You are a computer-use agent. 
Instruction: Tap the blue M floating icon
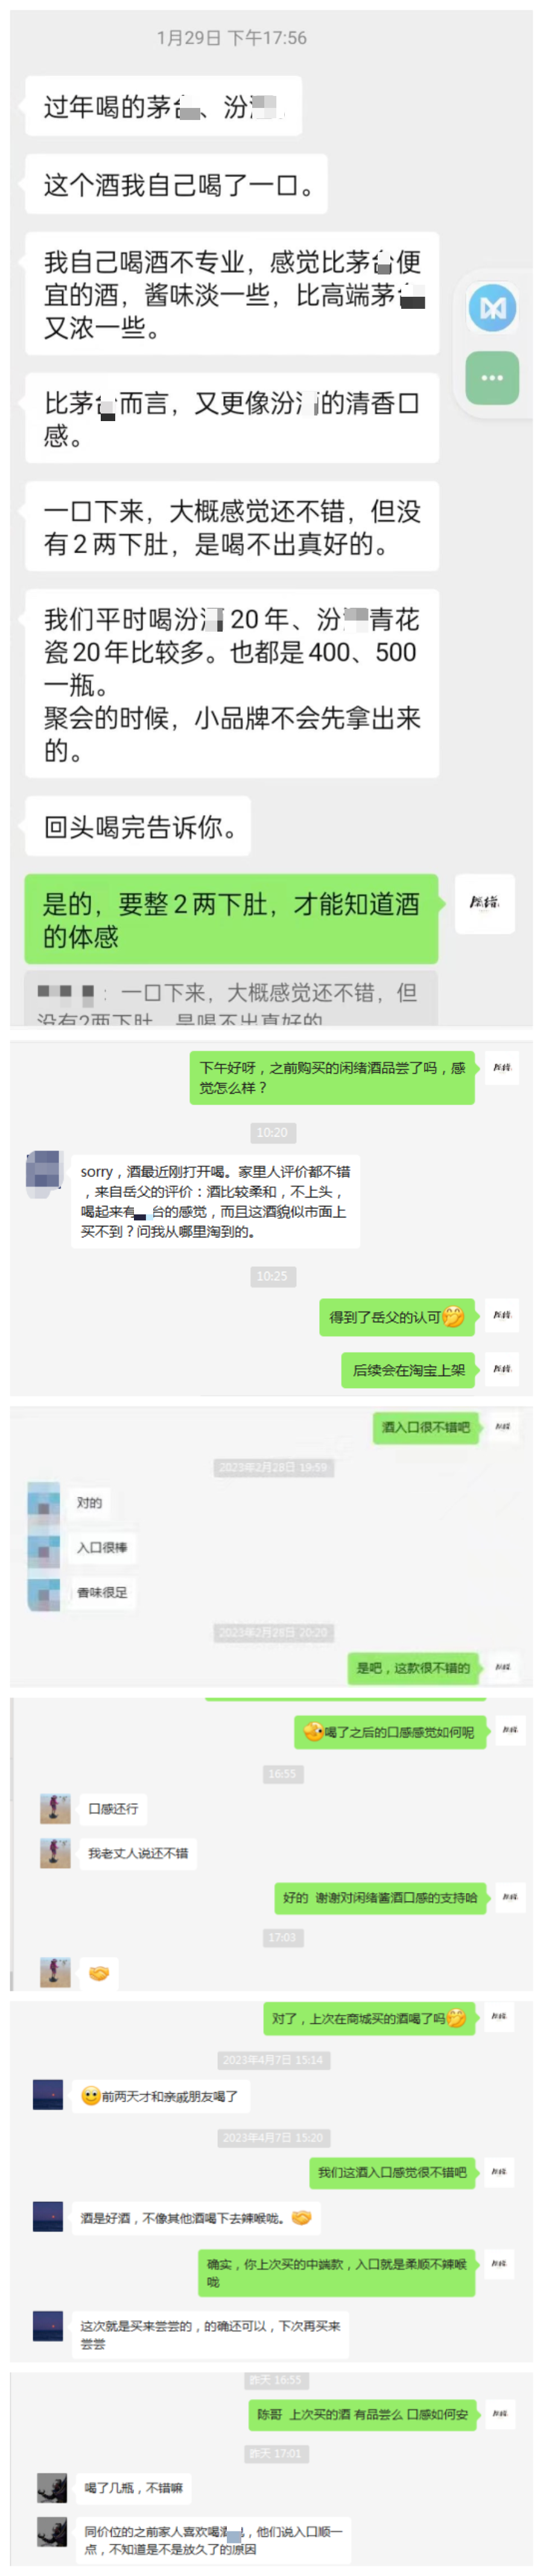pos(492,307)
